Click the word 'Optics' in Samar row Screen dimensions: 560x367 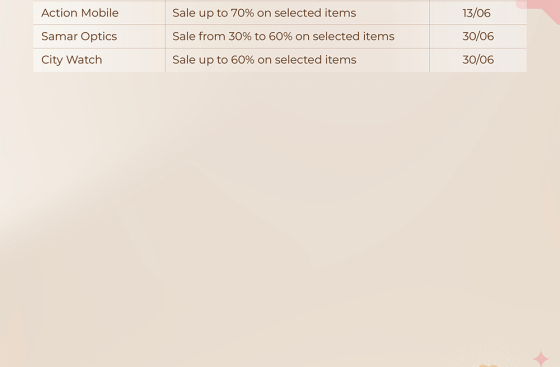99,36
